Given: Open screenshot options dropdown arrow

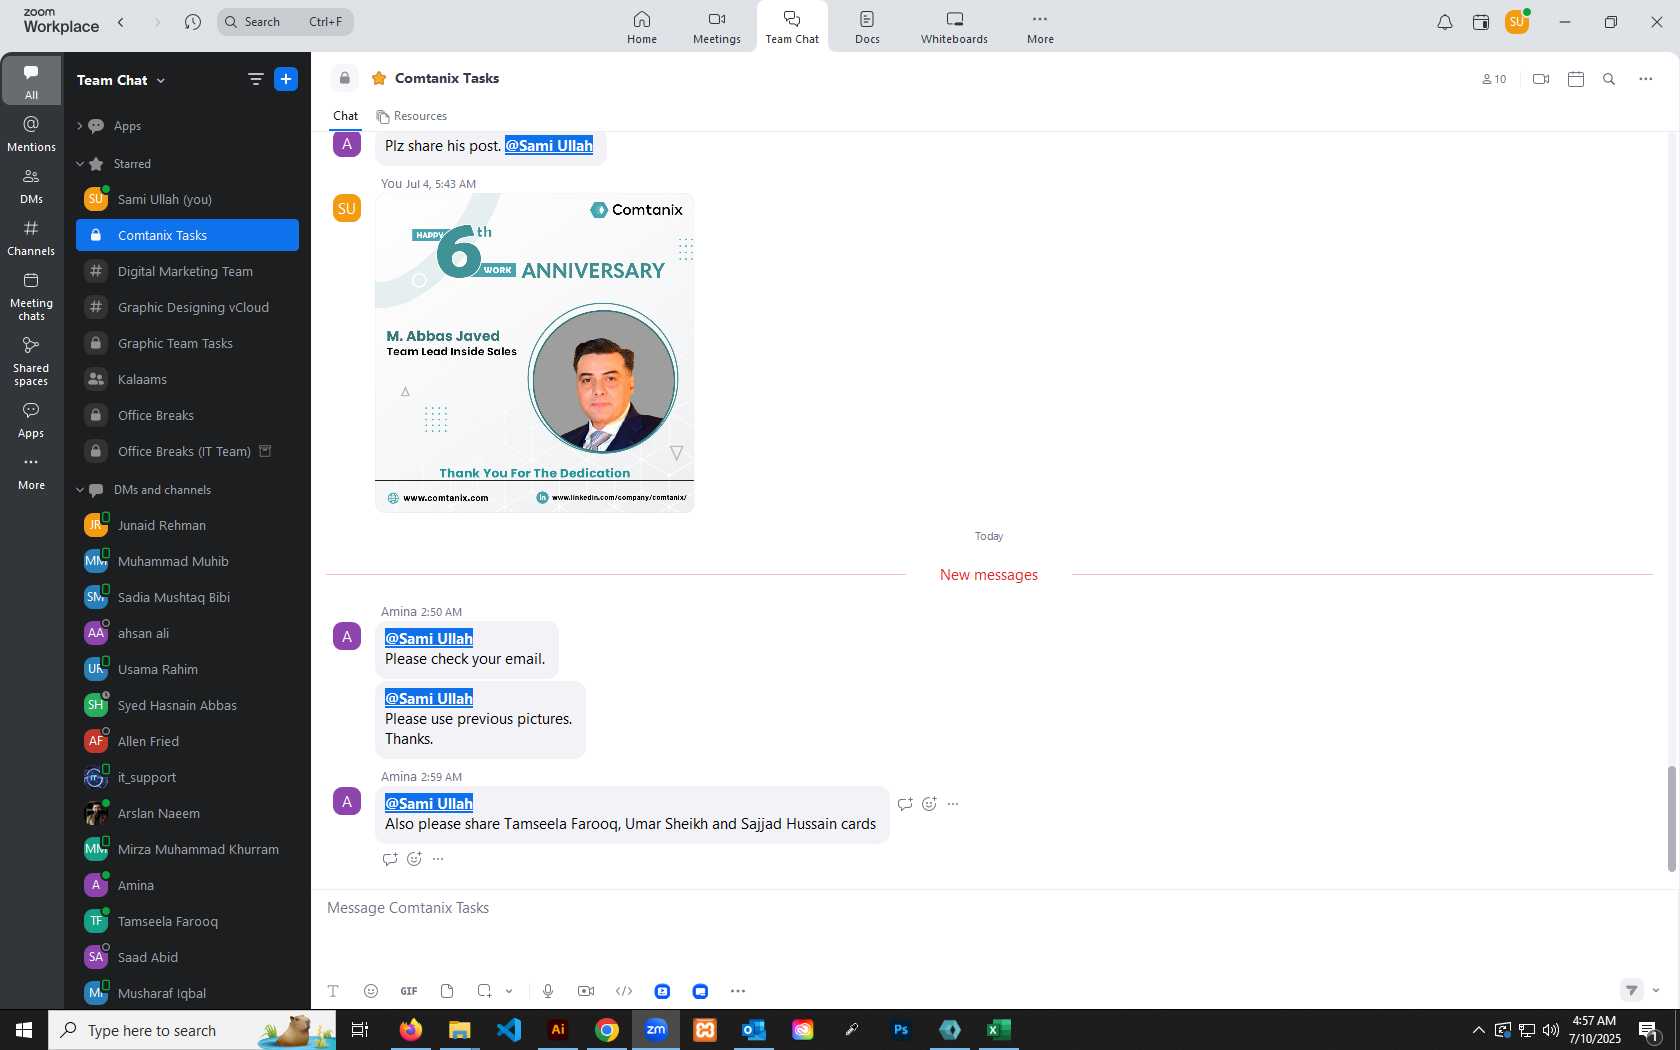Looking at the screenshot, I should pos(509,991).
